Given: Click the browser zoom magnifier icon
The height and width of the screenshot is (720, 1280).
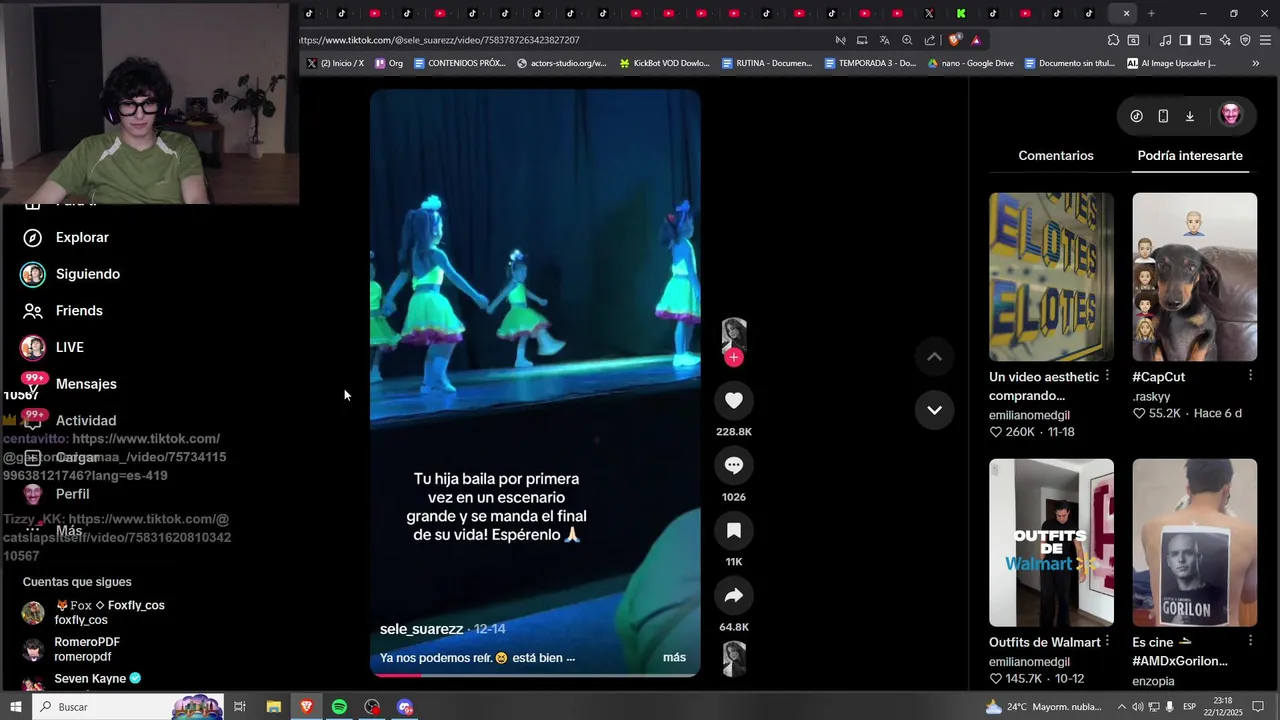Looking at the screenshot, I should pos(907,40).
